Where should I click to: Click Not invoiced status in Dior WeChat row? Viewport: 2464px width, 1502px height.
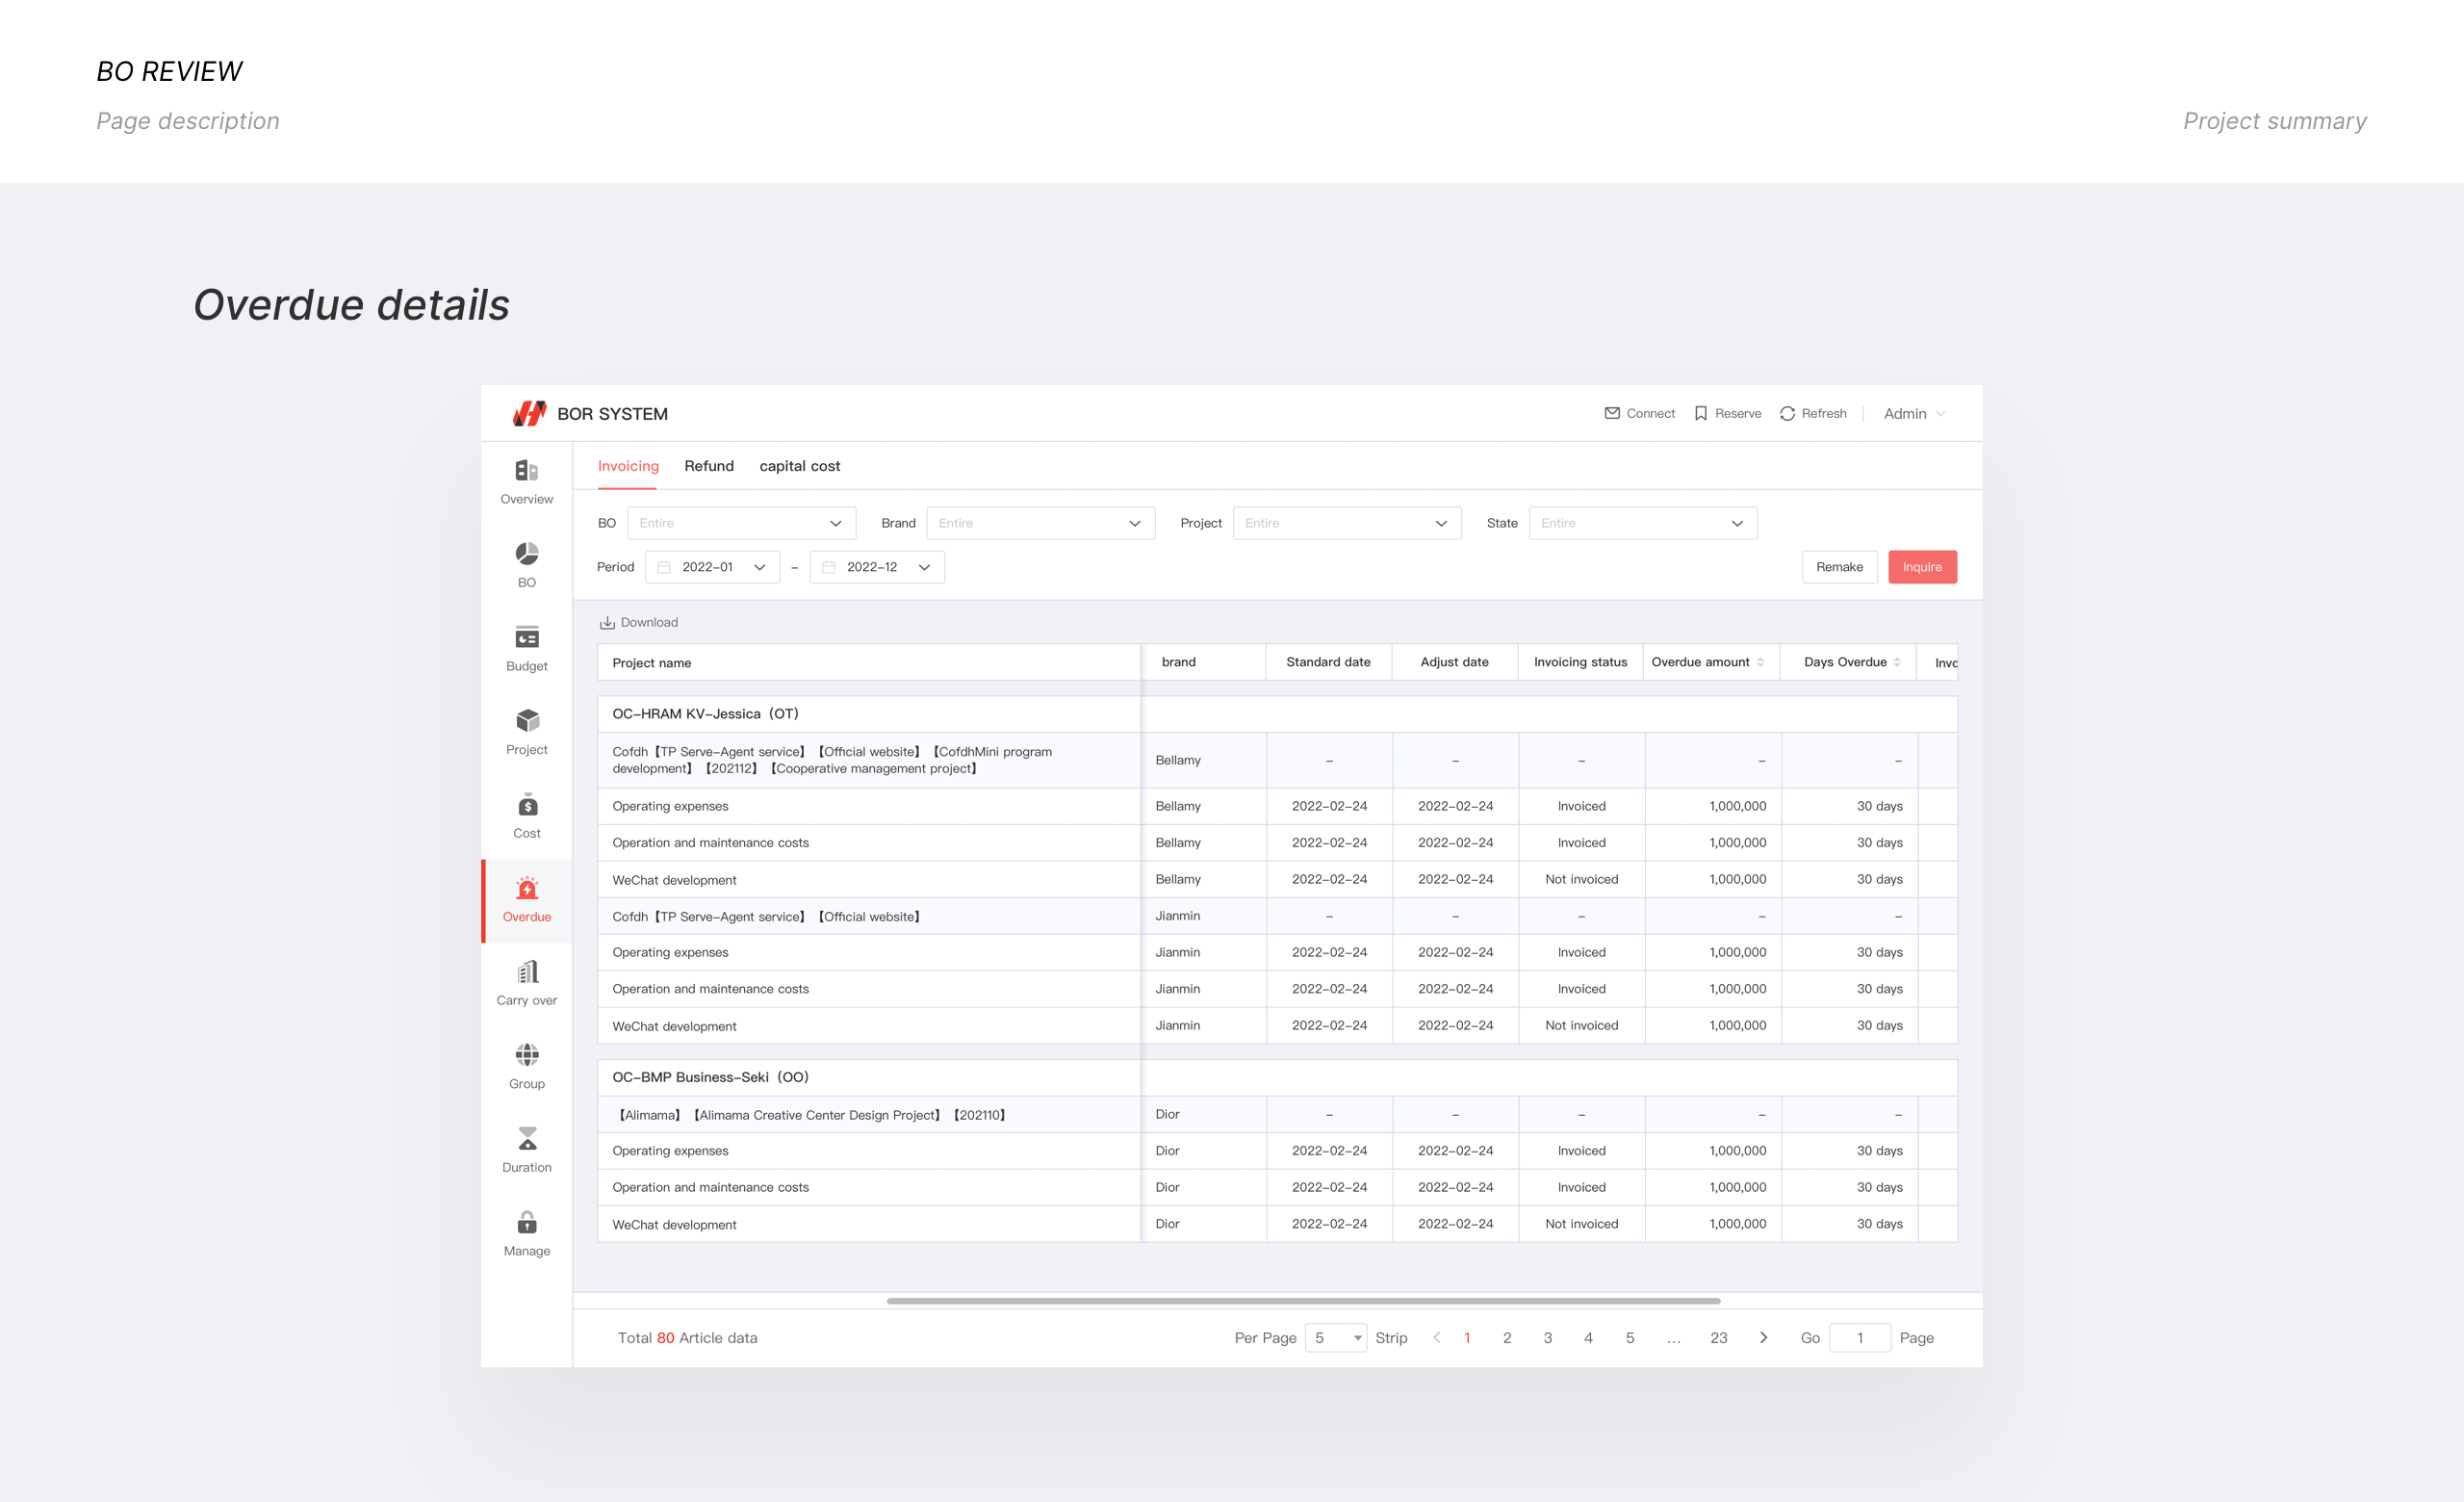[x=1581, y=1224]
